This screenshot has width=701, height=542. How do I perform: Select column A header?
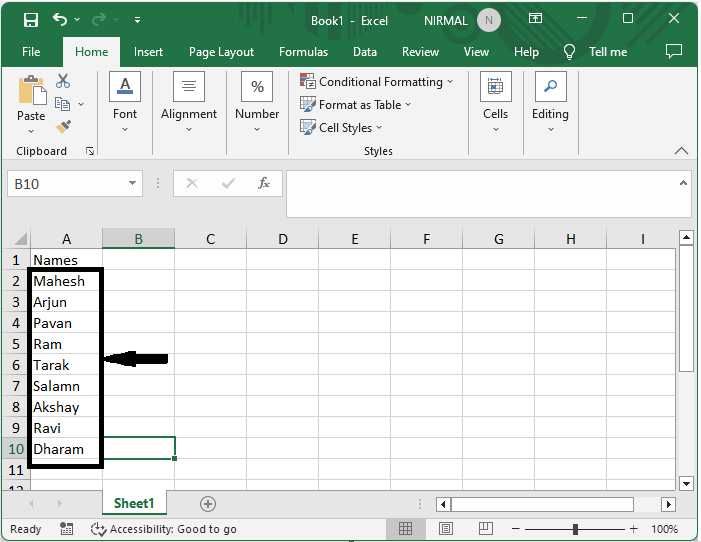[66, 239]
